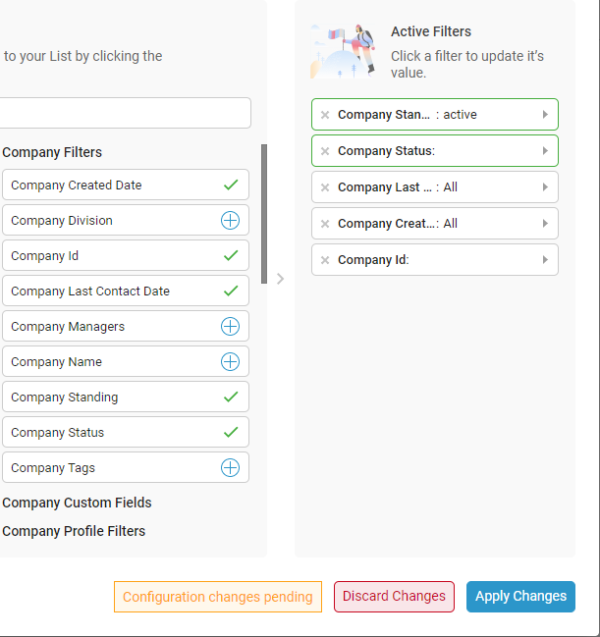Click the Apply Changes button
Image resolution: width=600 pixels, height=637 pixels.
520,596
